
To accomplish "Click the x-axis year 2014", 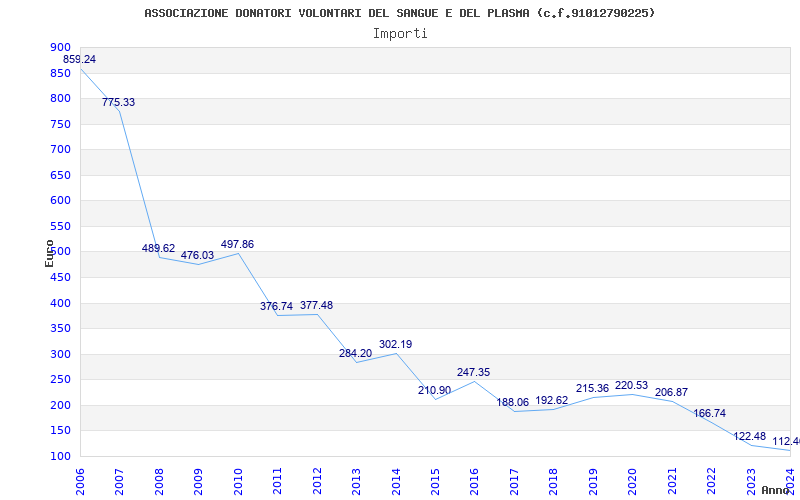I will pyautogui.click(x=396, y=481).
